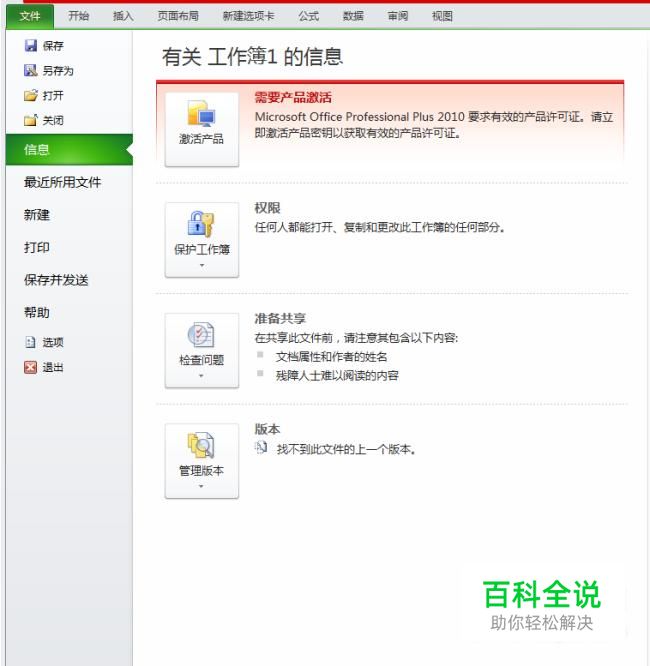Click the Protect Workbook lock-and-key icon
This screenshot has height=666, width=650.
pos(201,224)
